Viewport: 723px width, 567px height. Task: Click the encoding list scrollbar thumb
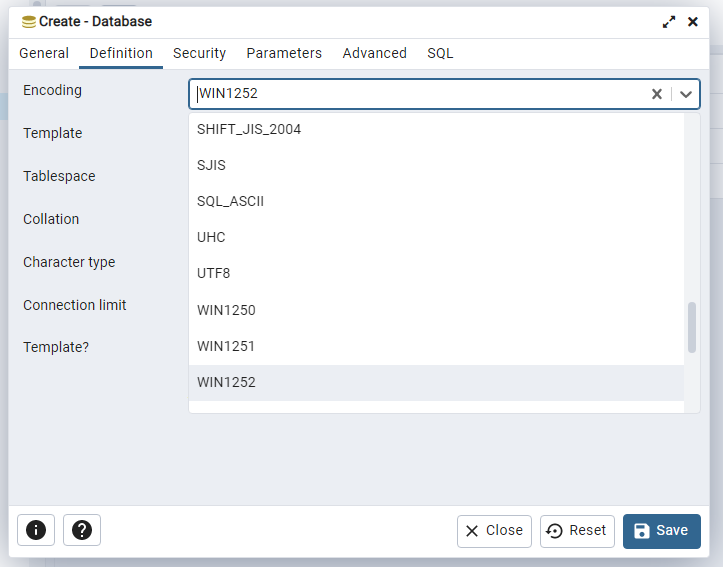pos(692,327)
